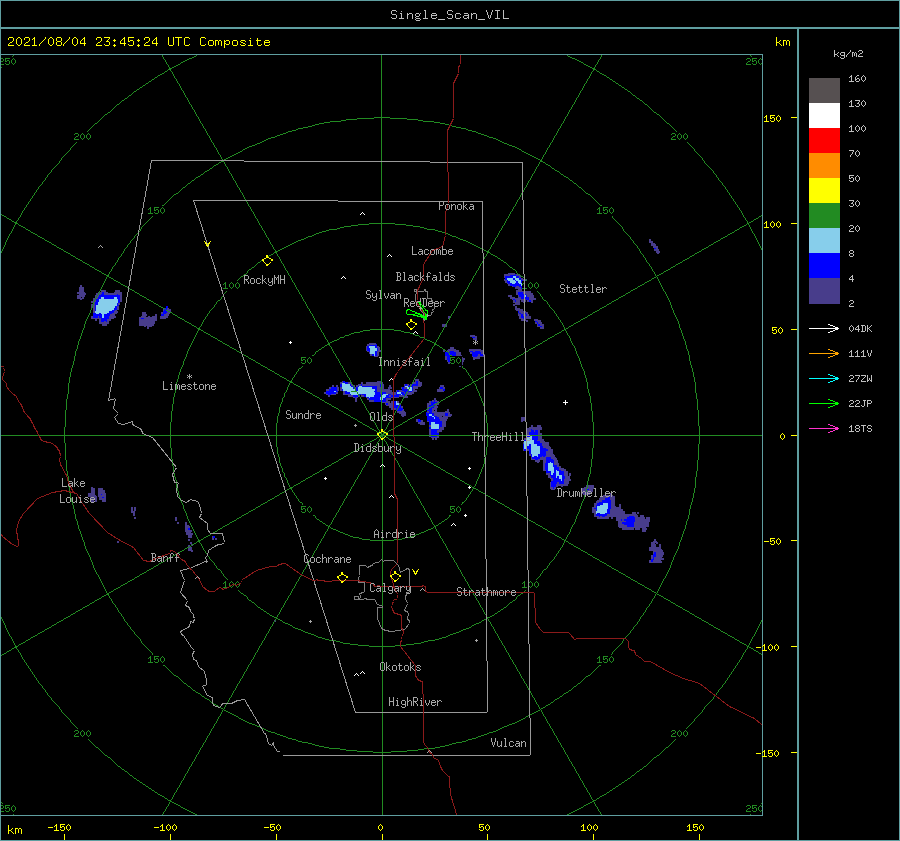
Task: Click the Stettler town label
Action: click(x=583, y=289)
